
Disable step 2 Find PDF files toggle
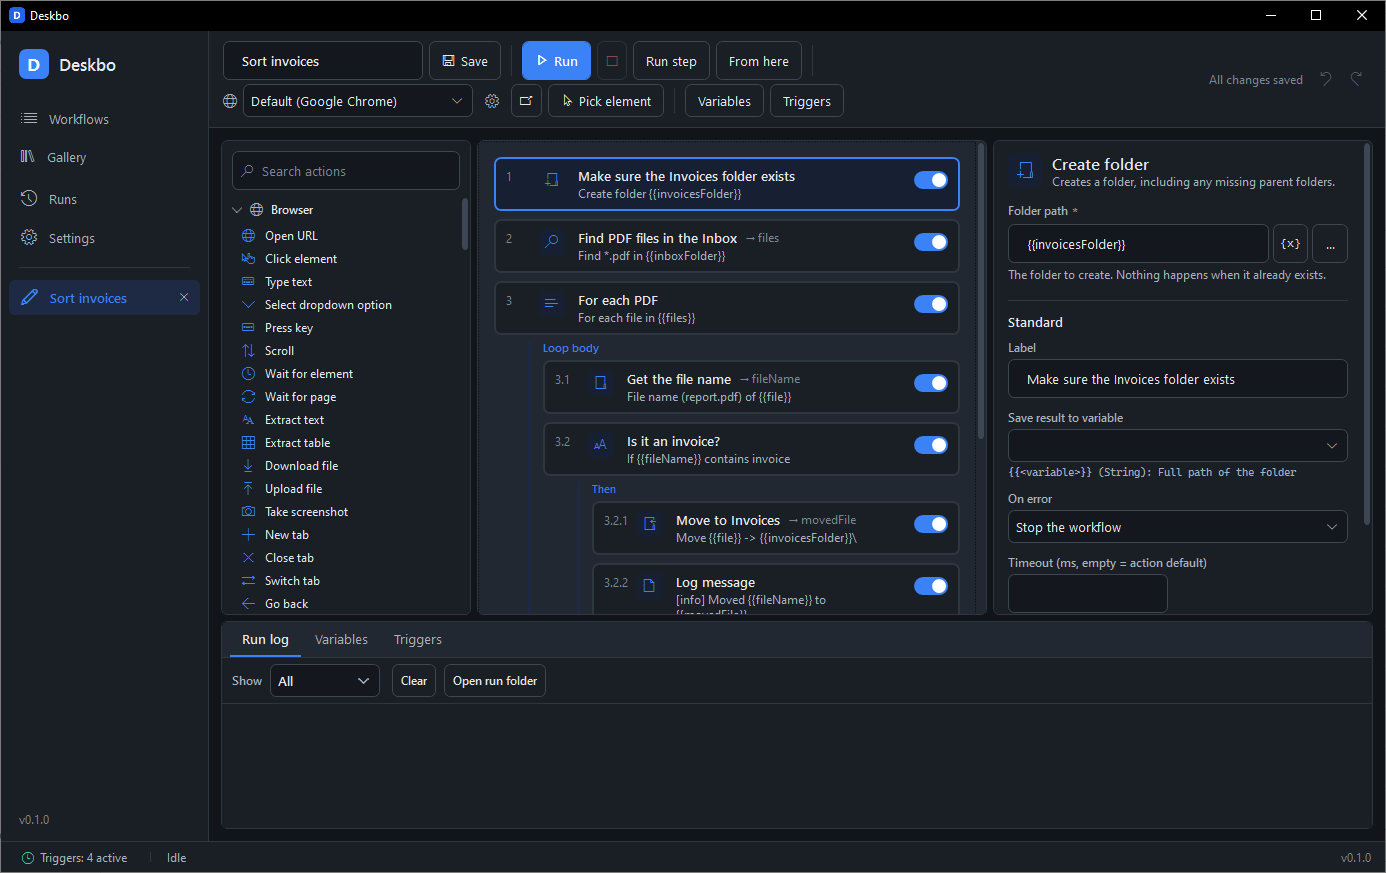[x=931, y=242]
